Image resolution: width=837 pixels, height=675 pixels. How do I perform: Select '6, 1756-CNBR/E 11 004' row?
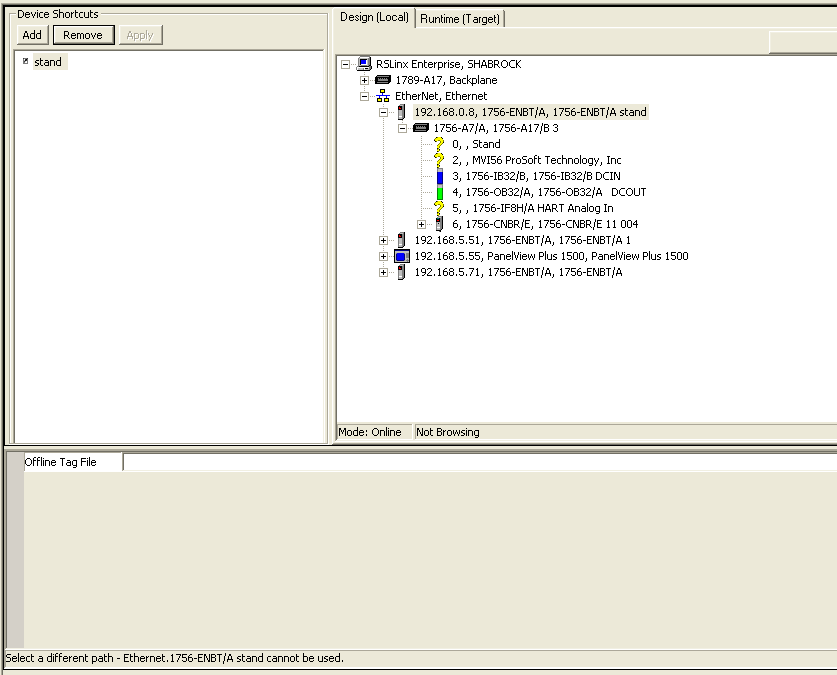(x=545, y=224)
